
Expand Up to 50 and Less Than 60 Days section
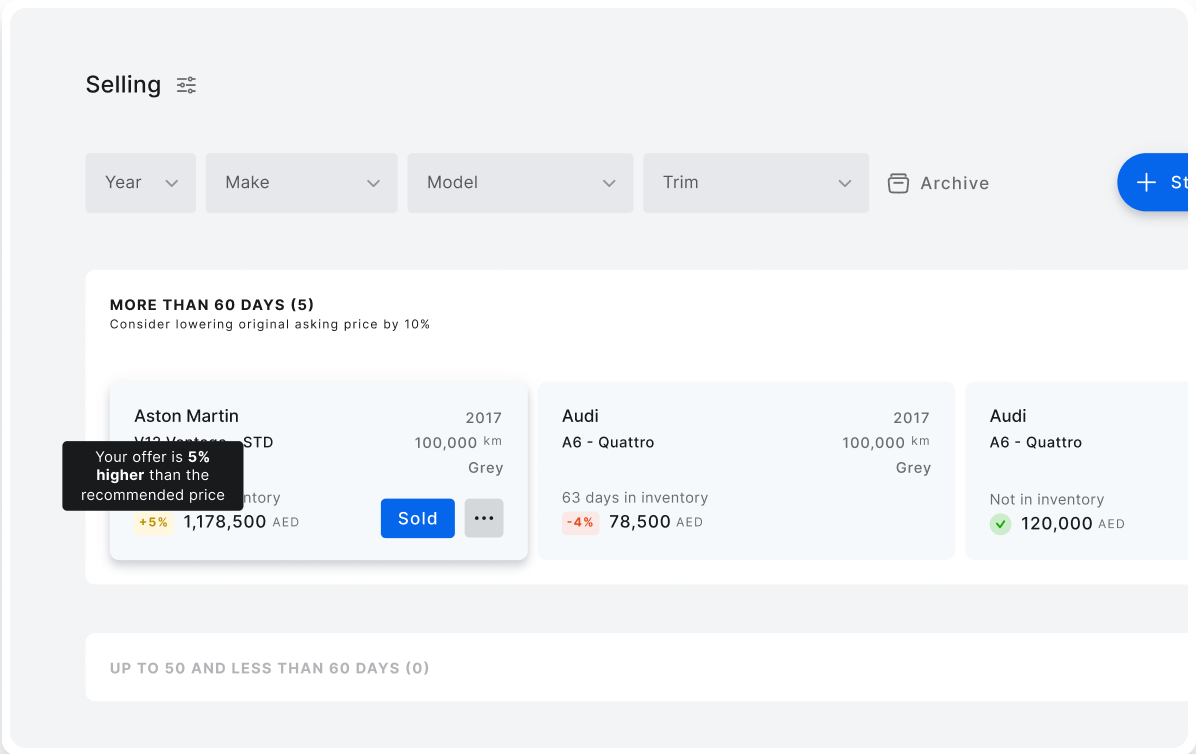tap(270, 667)
